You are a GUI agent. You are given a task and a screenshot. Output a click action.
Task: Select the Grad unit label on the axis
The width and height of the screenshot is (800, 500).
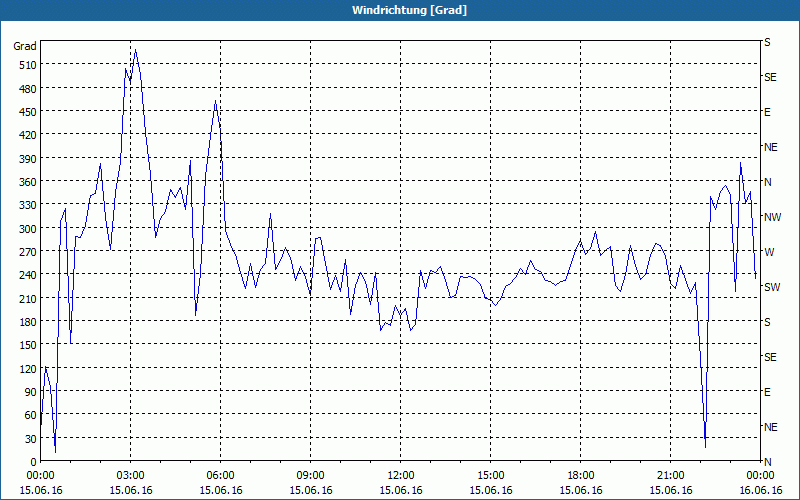[x=25, y=46]
